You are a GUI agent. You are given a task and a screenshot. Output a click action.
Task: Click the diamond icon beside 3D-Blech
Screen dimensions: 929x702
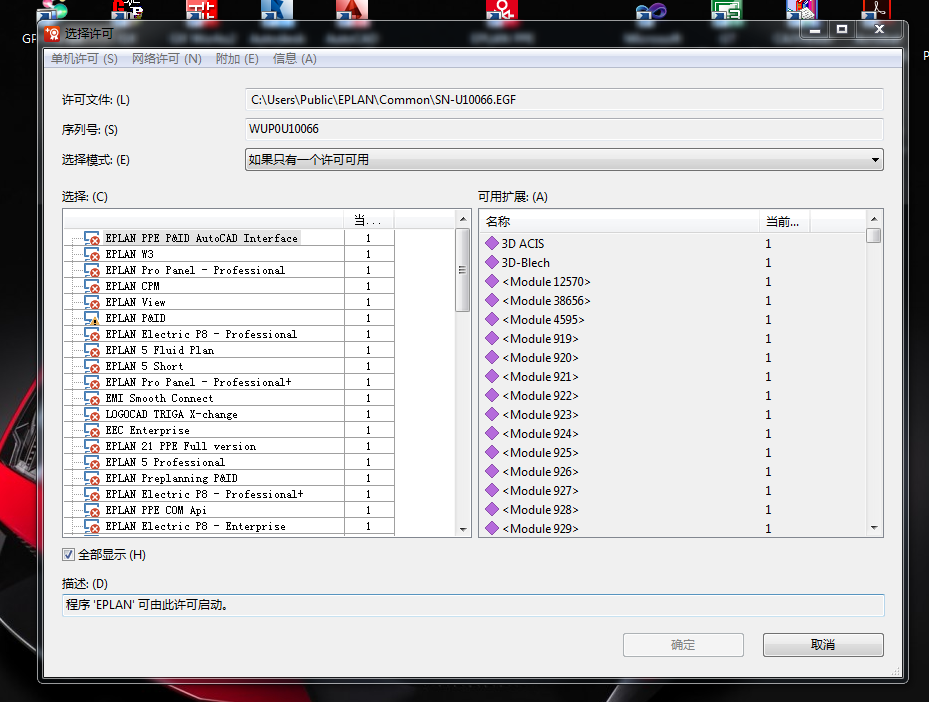click(x=491, y=263)
